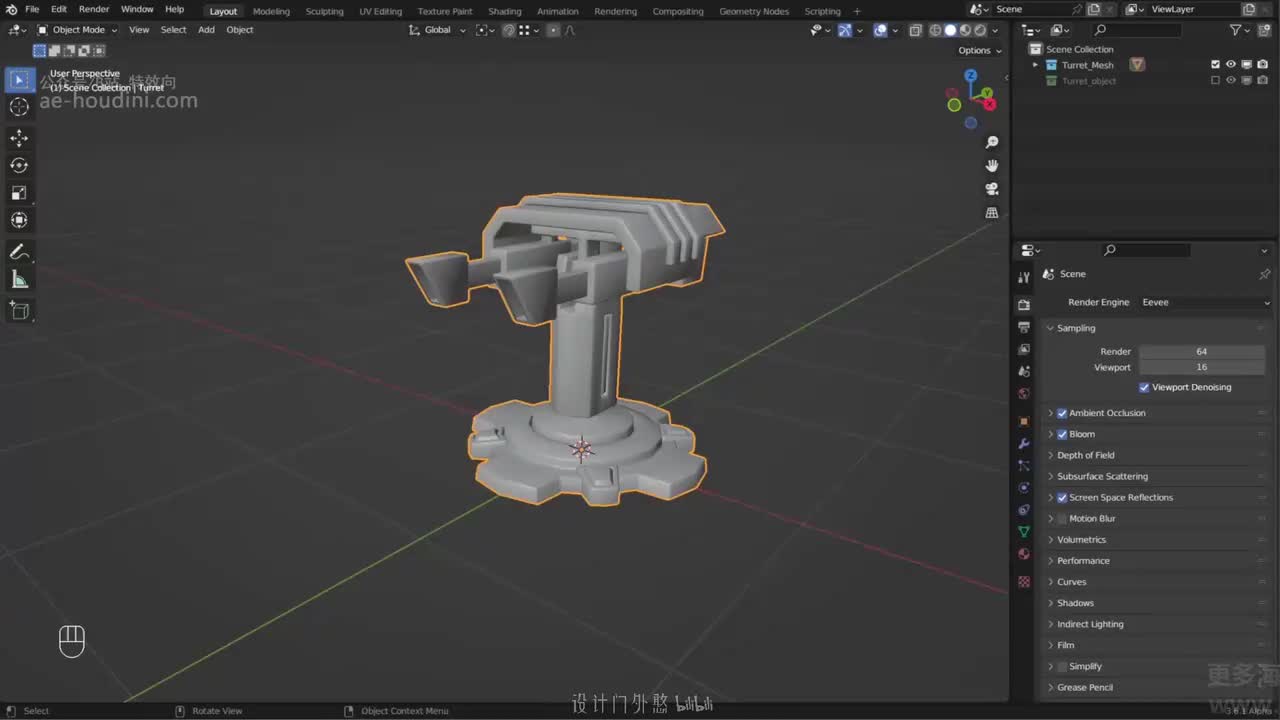
Task: Adjust the Render samples value field
Action: tap(1202, 352)
